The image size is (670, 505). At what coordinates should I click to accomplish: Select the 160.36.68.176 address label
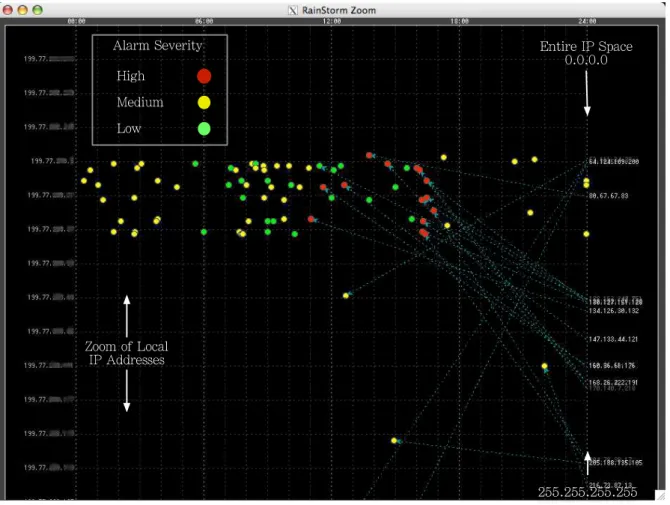point(612,366)
